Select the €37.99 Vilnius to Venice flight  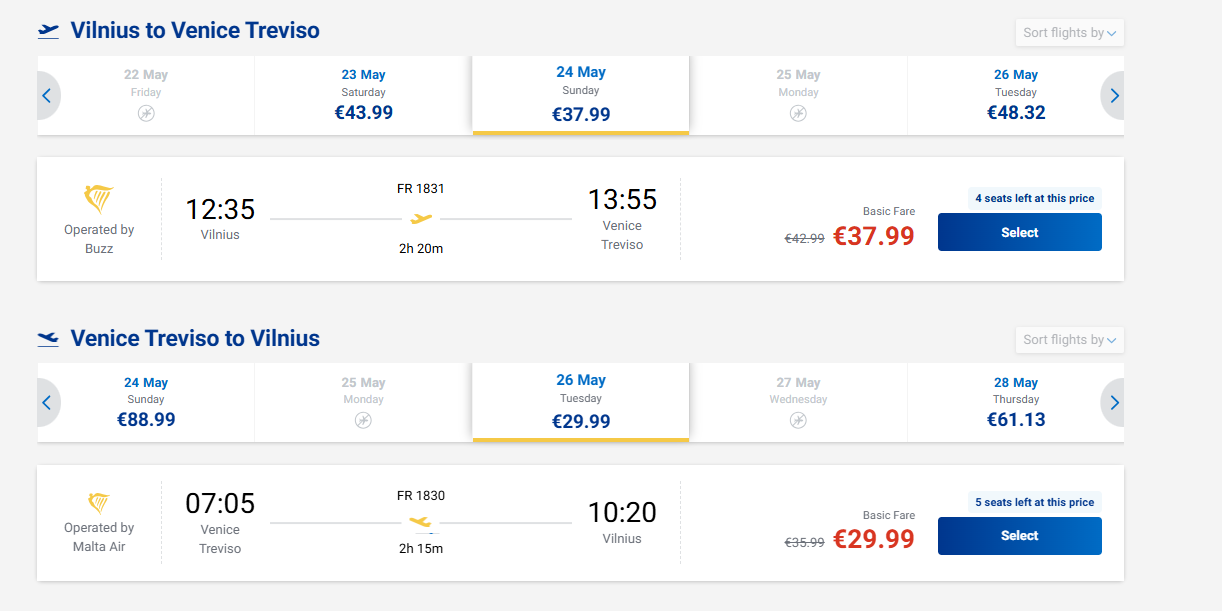(x=1019, y=232)
